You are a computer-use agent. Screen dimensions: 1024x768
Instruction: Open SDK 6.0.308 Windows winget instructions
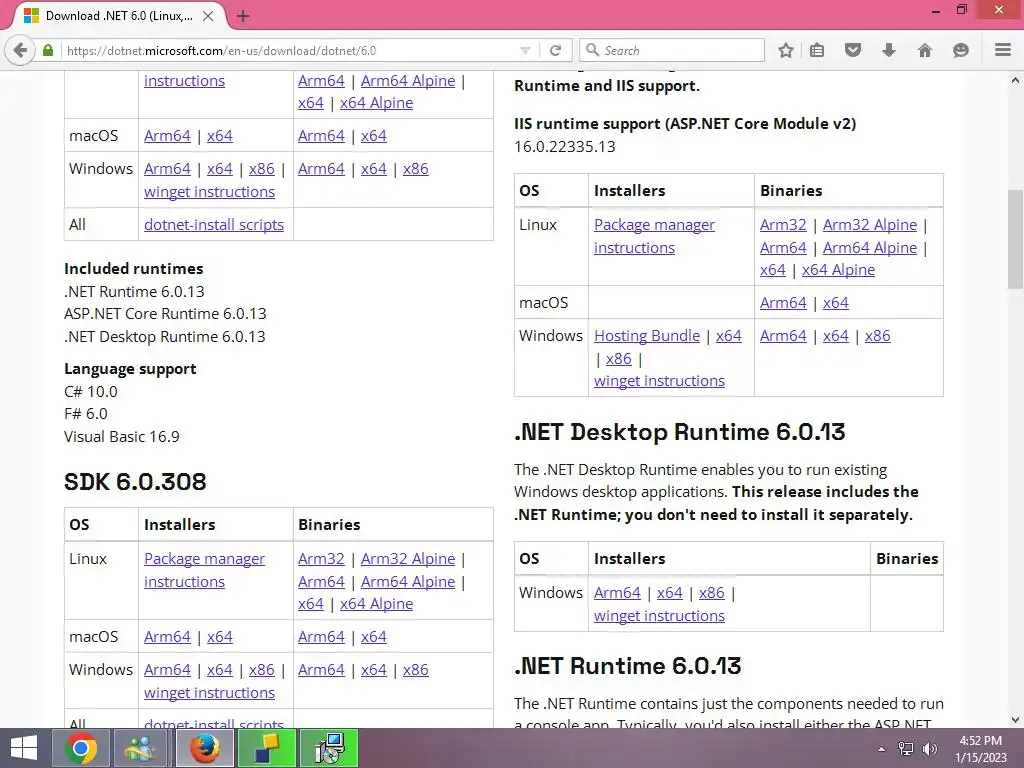[x=209, y=693]
